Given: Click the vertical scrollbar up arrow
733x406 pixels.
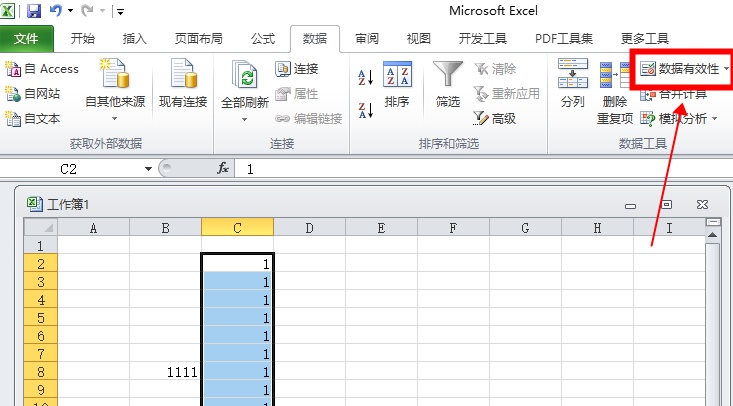Looking at the screenshot, I should coord(712,235).
